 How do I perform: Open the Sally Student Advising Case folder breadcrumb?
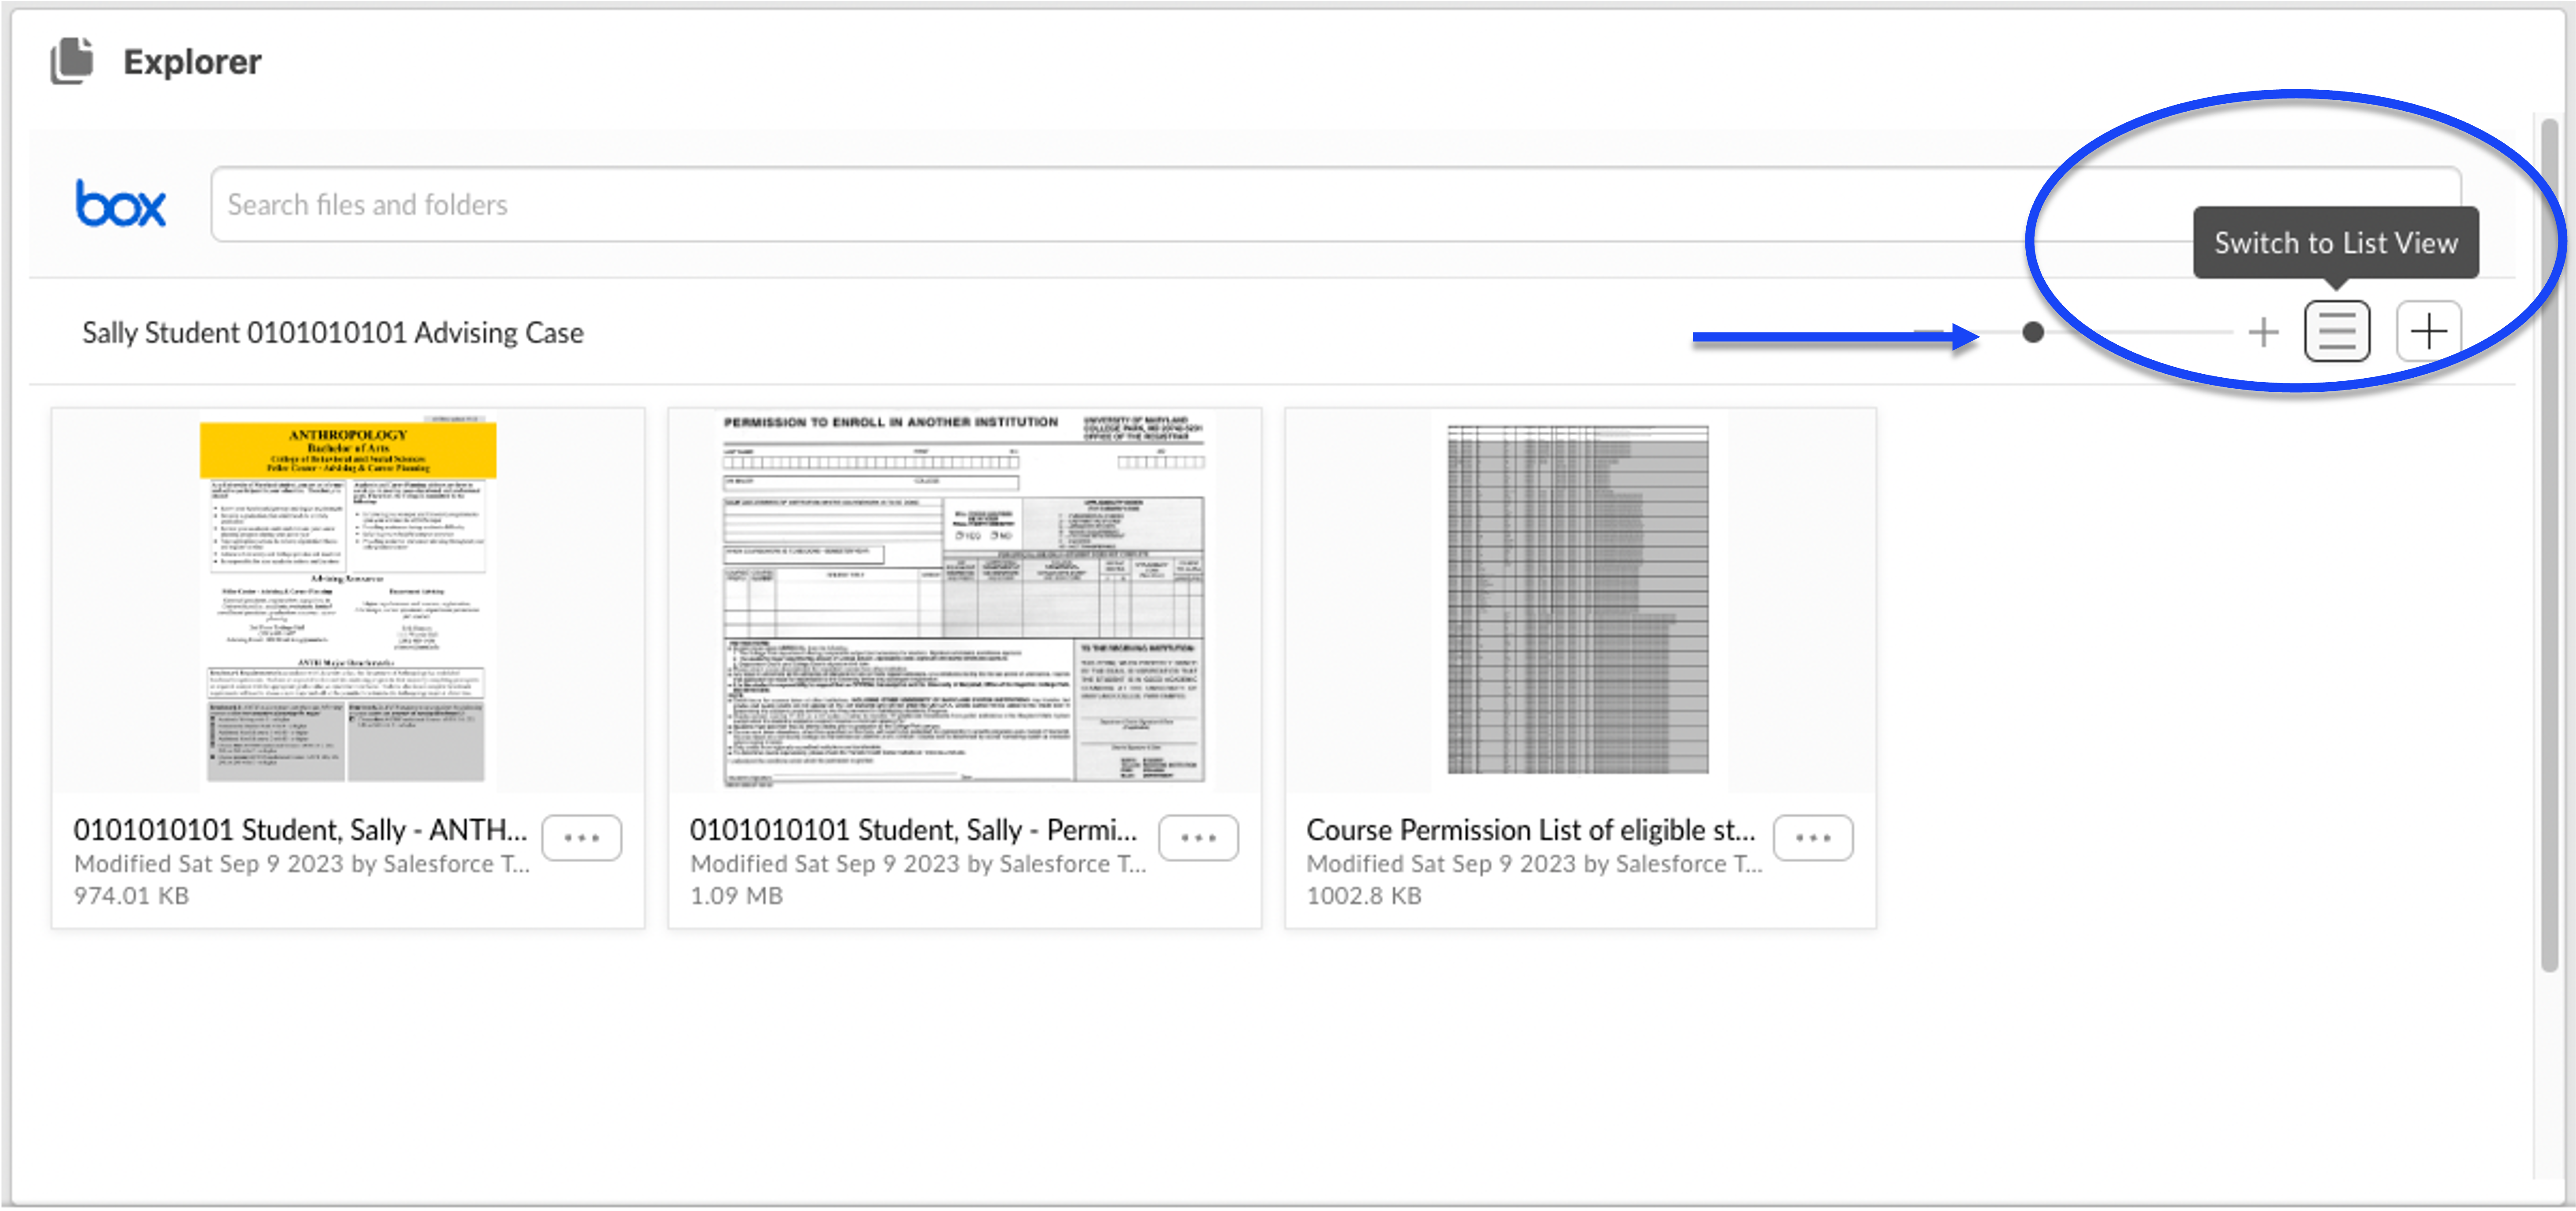tap(332, 332)
